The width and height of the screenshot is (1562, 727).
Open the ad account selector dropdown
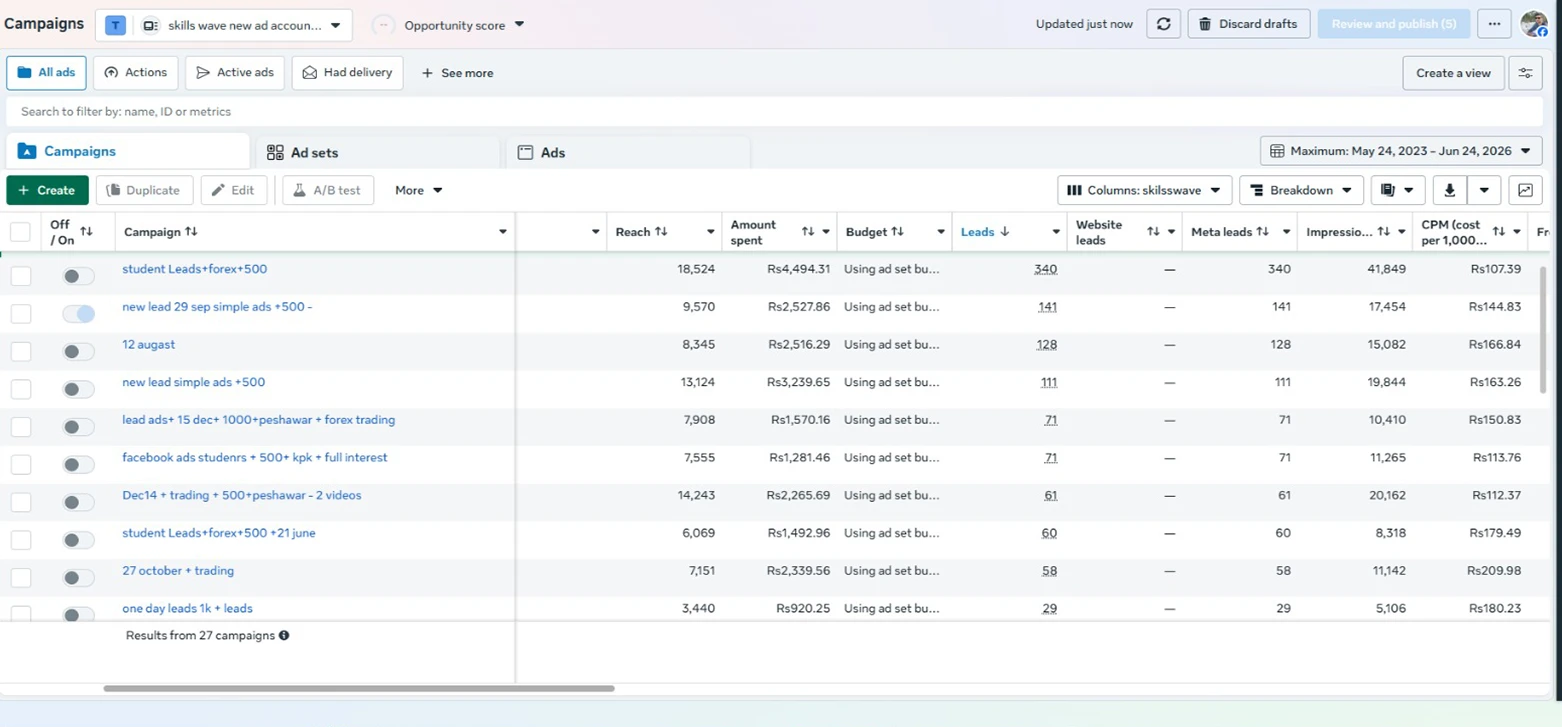[224, 25]
